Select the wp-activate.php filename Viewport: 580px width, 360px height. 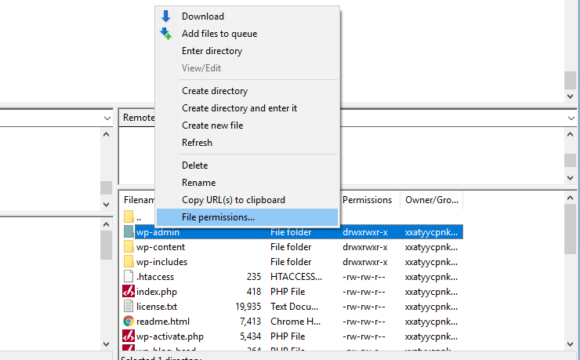pos(170,336)
